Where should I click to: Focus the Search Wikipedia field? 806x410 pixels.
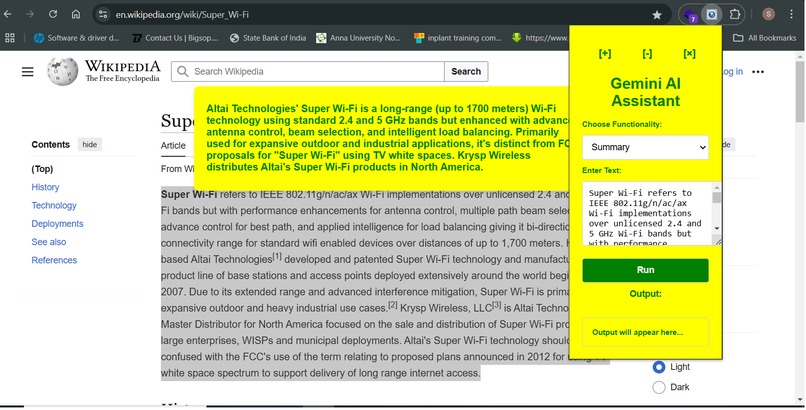pyautogui.click(x=308, y=71)
